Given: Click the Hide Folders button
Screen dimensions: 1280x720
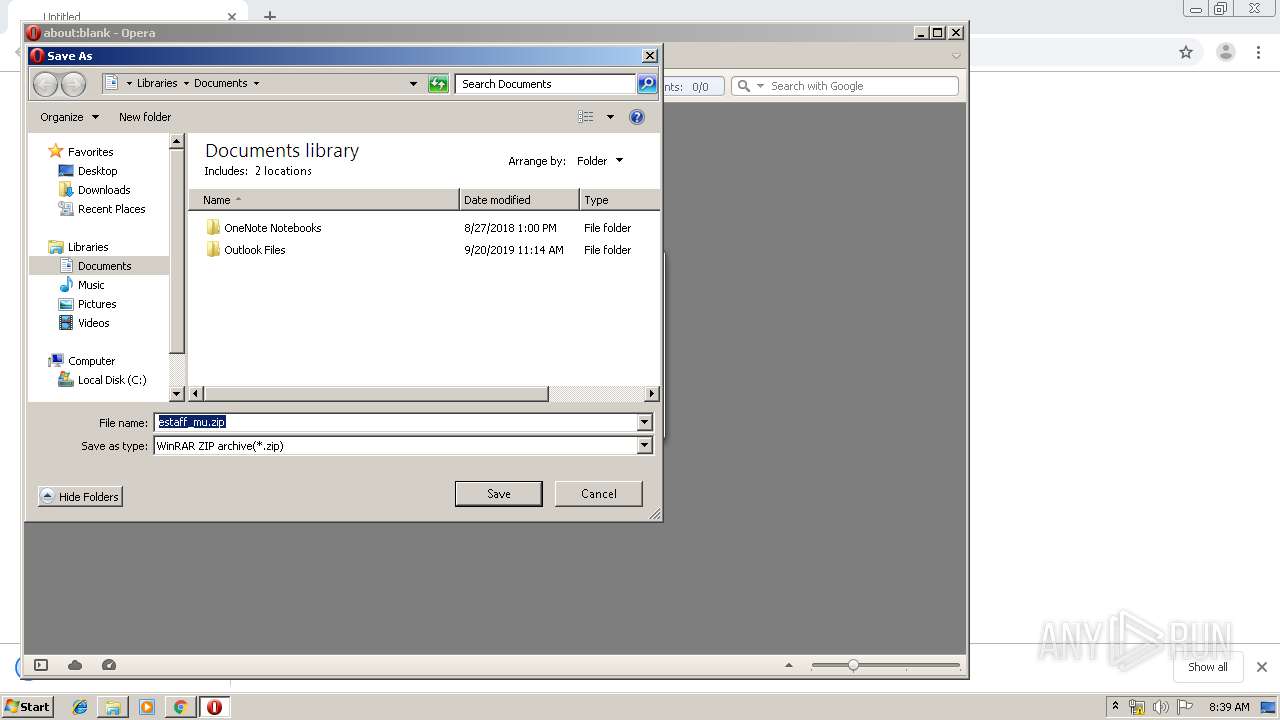Looking at the screenshot, I should point(80,497).
